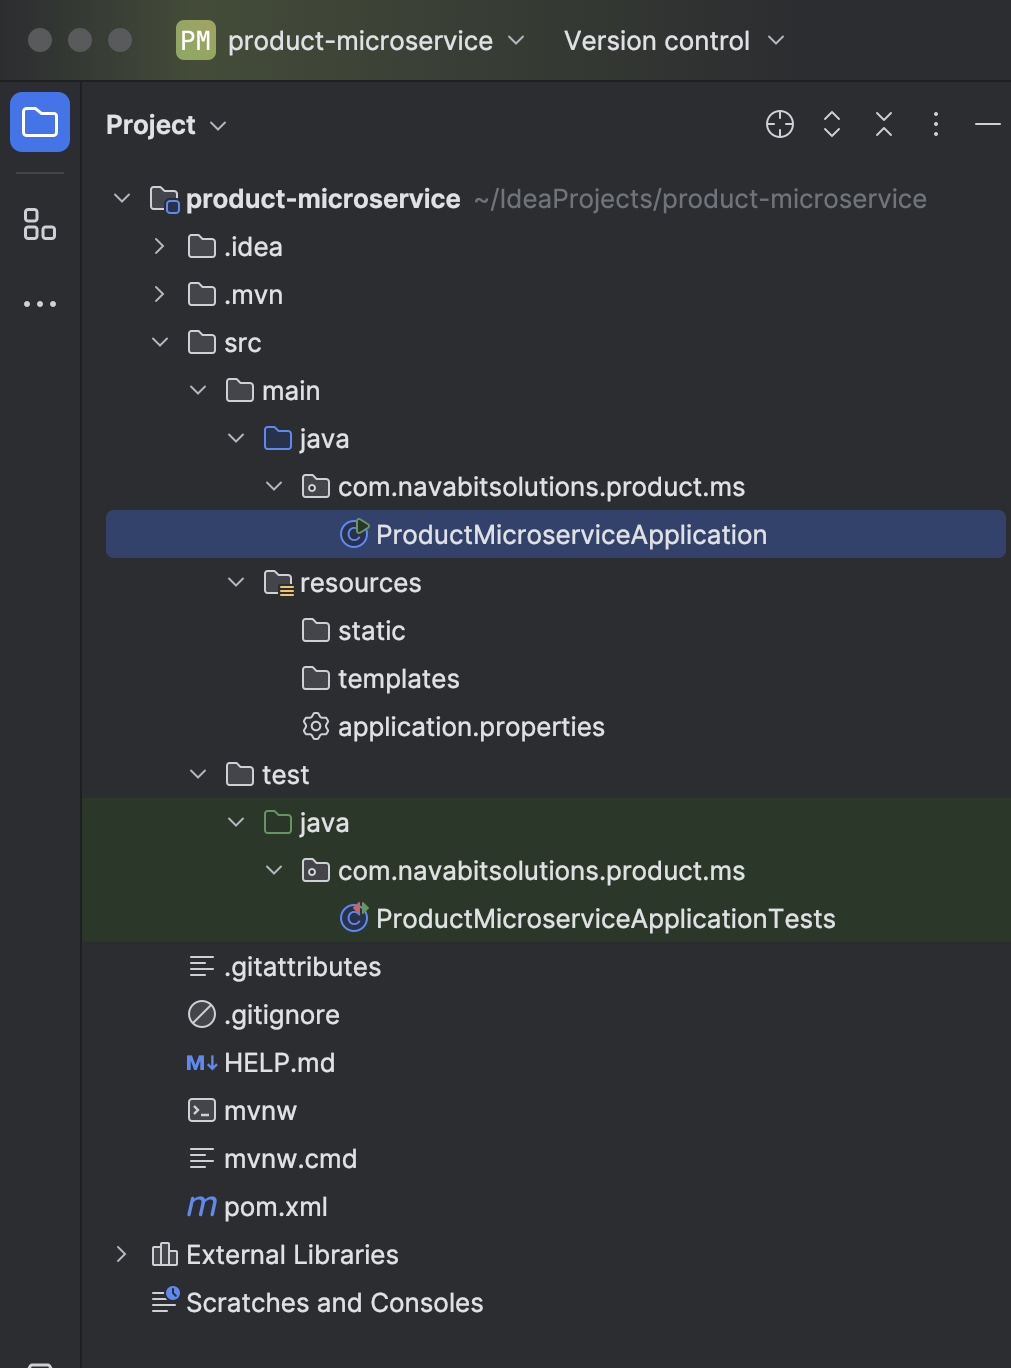Select Scratches and Consoles
Image resolution: width=1011 pixels, height=1368 pixels.
(x=334, y=1303)
